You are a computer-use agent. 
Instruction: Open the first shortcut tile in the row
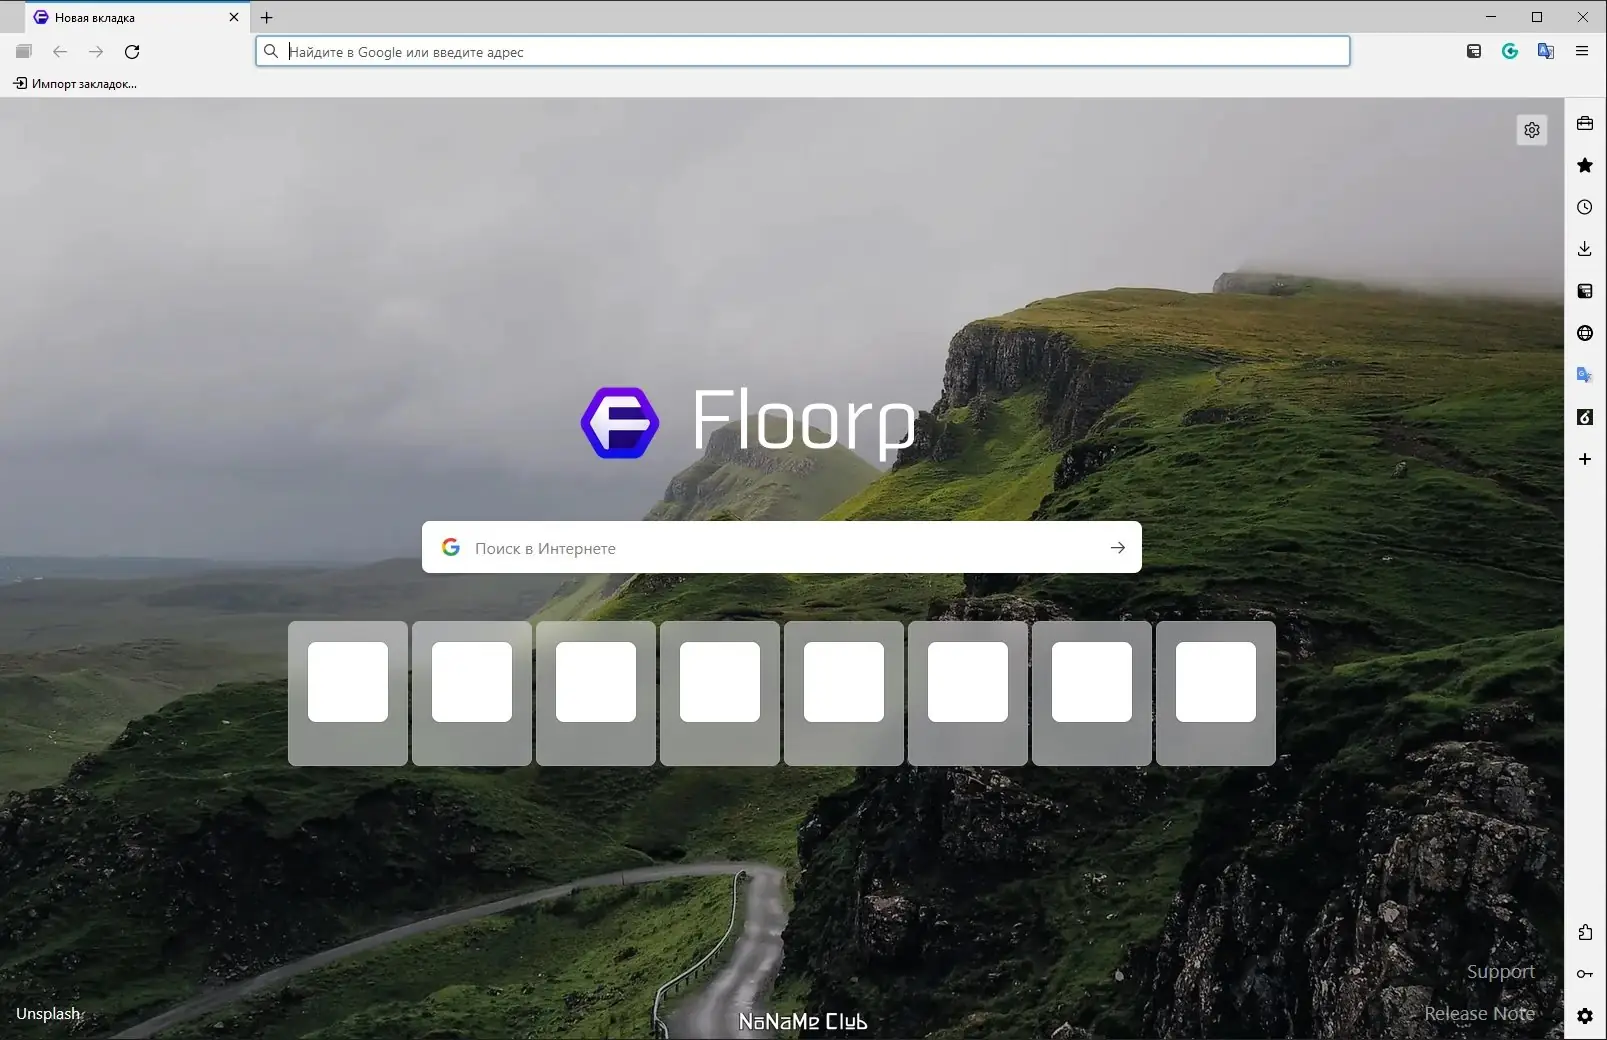pyautogui.click(x=348, y=693)
